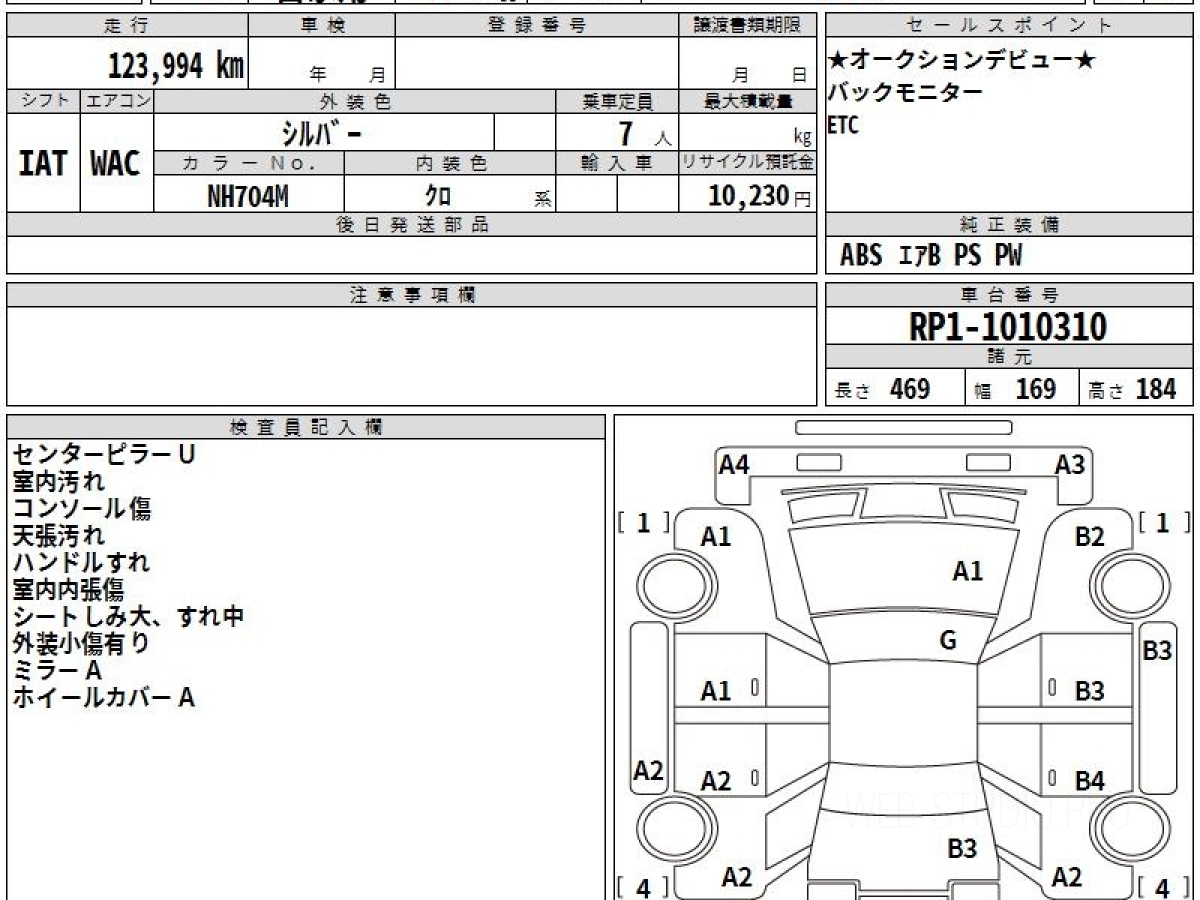Click the 純正装備 heading
This screenshot has height=900, width=1200.
[1009, 225]
